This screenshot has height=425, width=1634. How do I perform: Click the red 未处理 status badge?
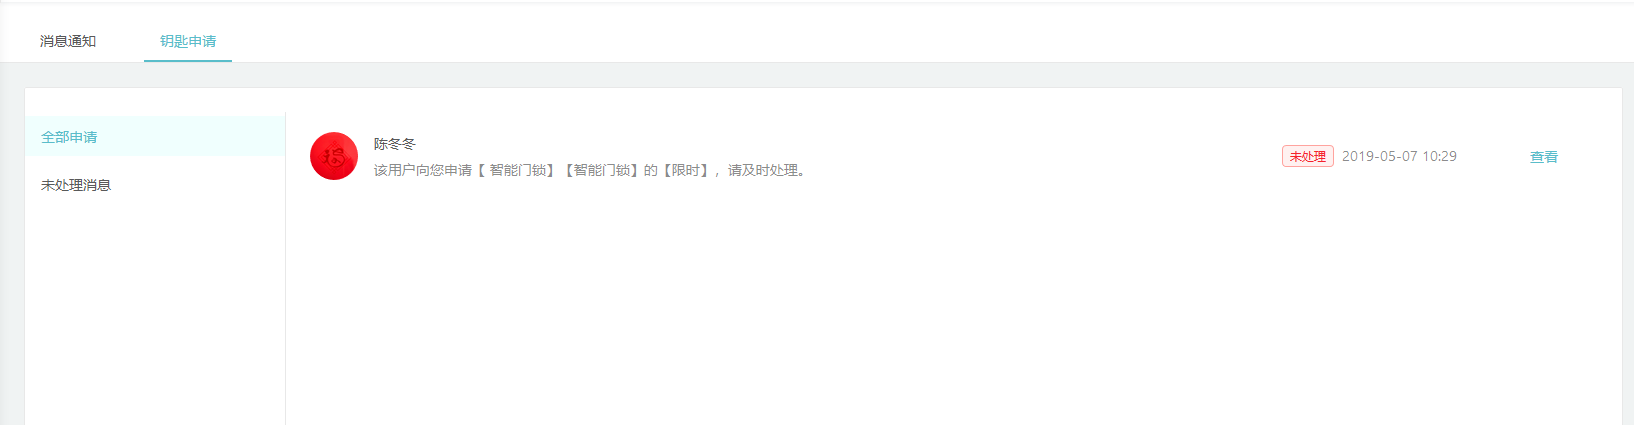click(1308, 156)
